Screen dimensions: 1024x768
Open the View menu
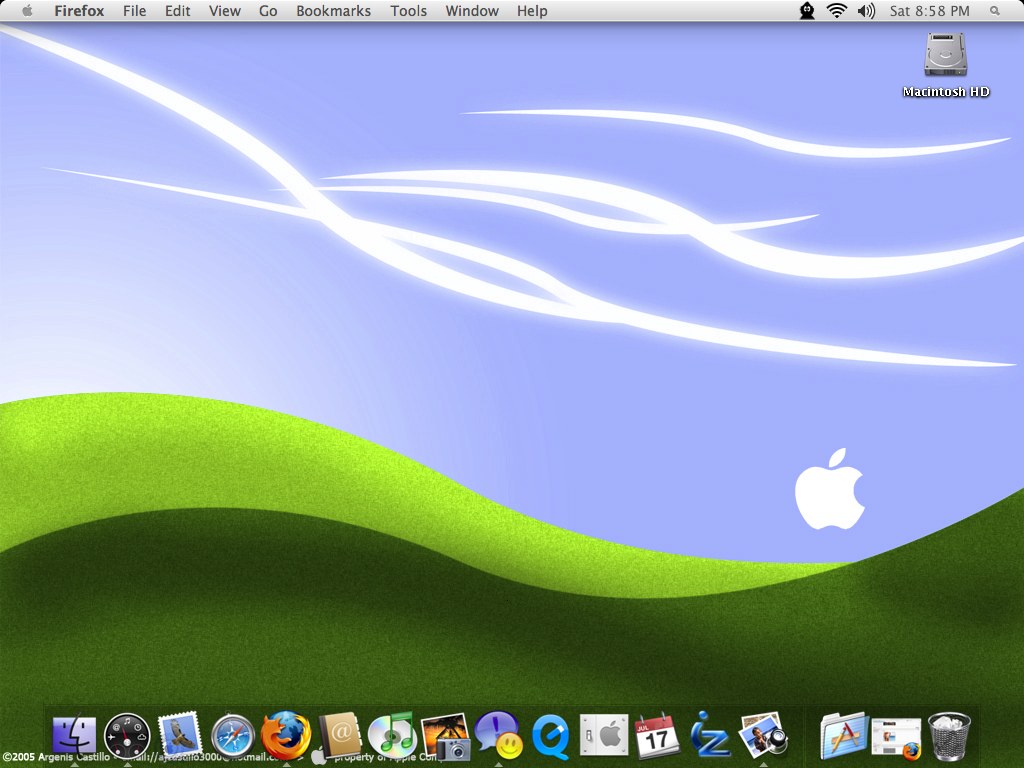coord(225,10)
